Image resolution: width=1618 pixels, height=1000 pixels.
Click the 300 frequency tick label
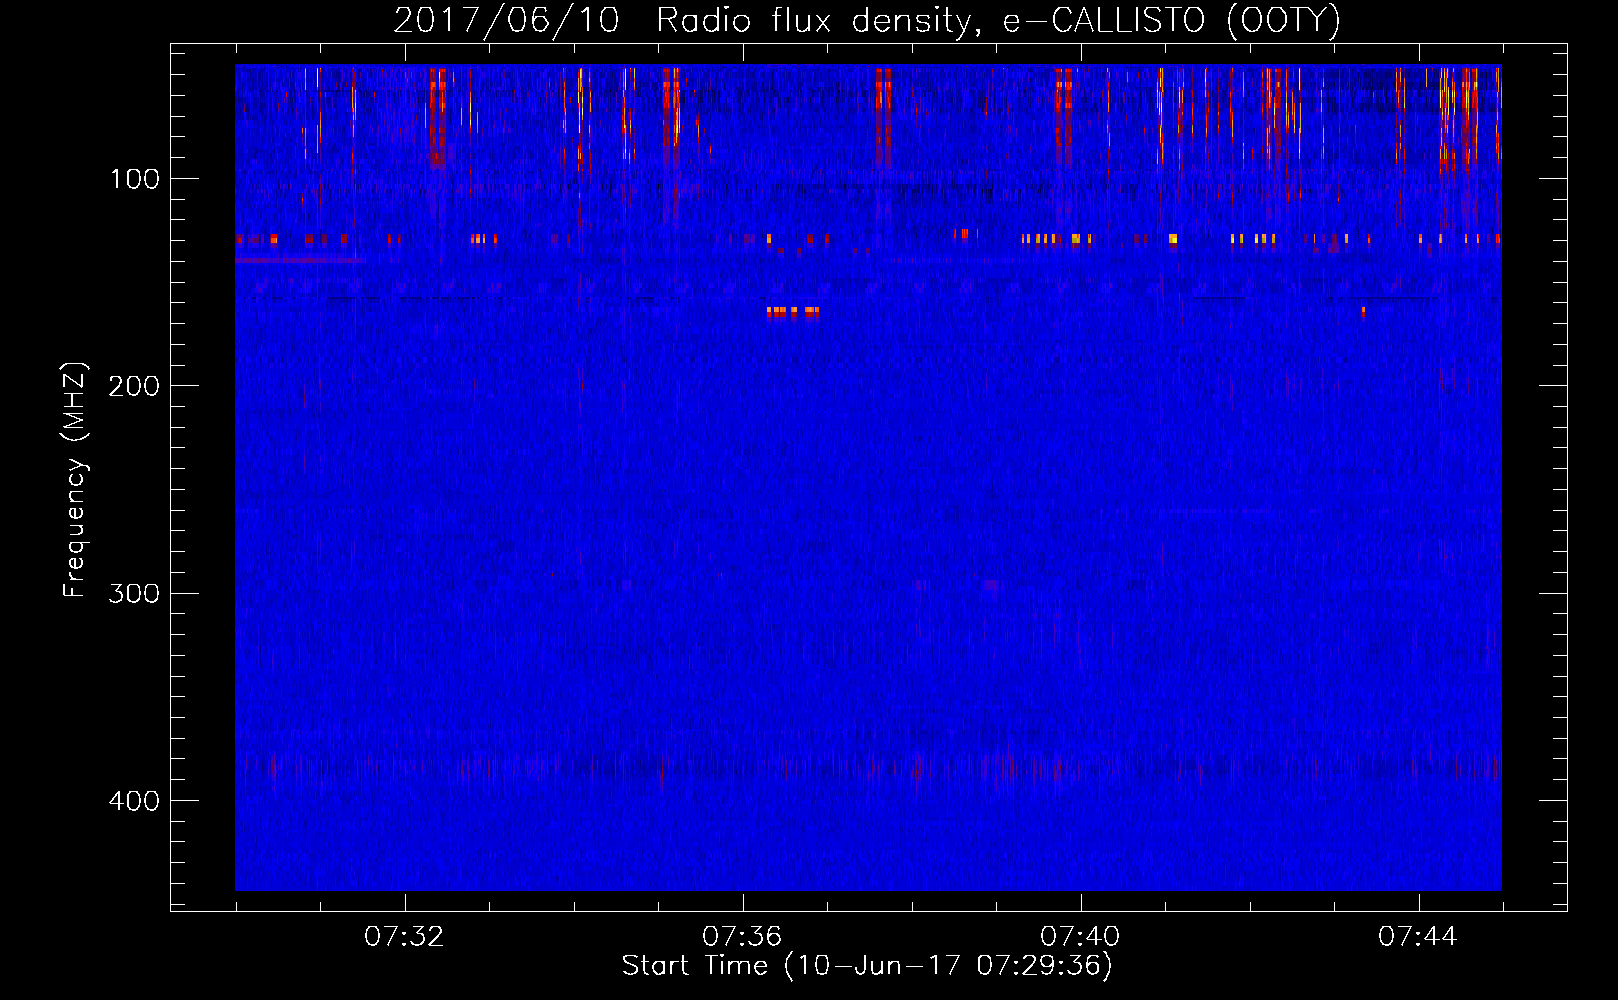click(134, 593)
